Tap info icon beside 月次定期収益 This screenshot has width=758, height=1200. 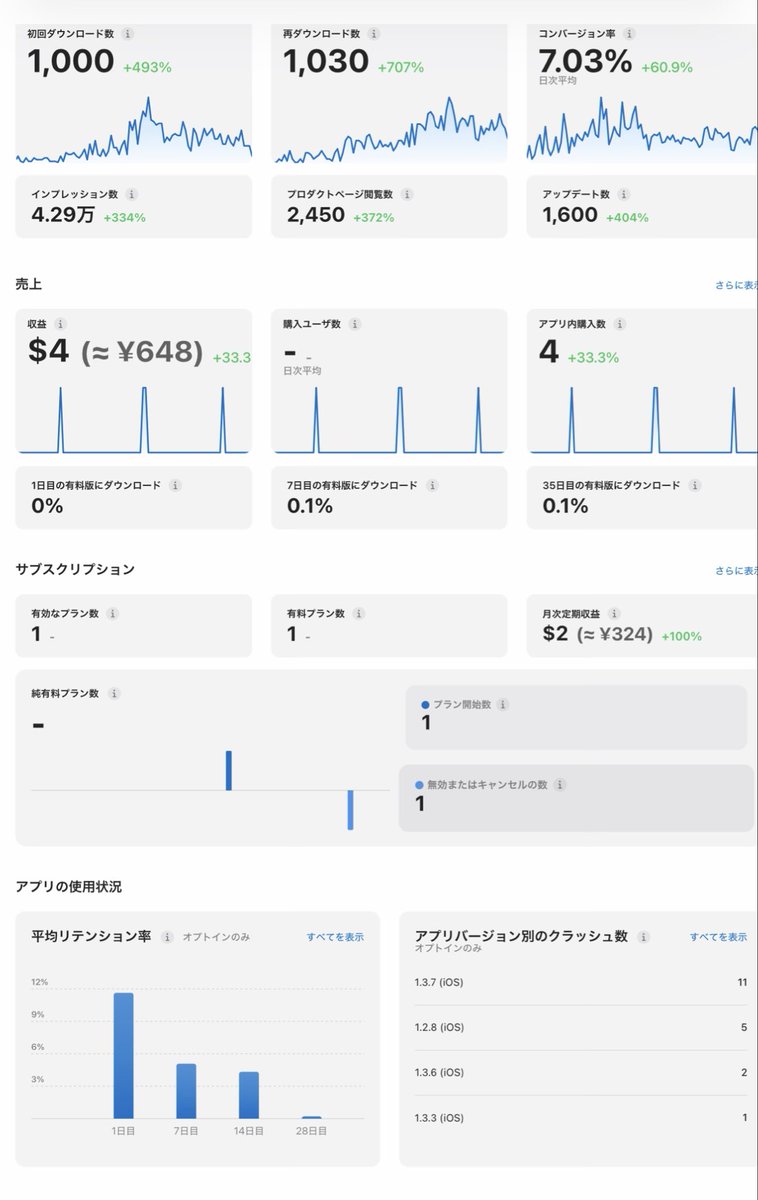[x=614, y=613]
